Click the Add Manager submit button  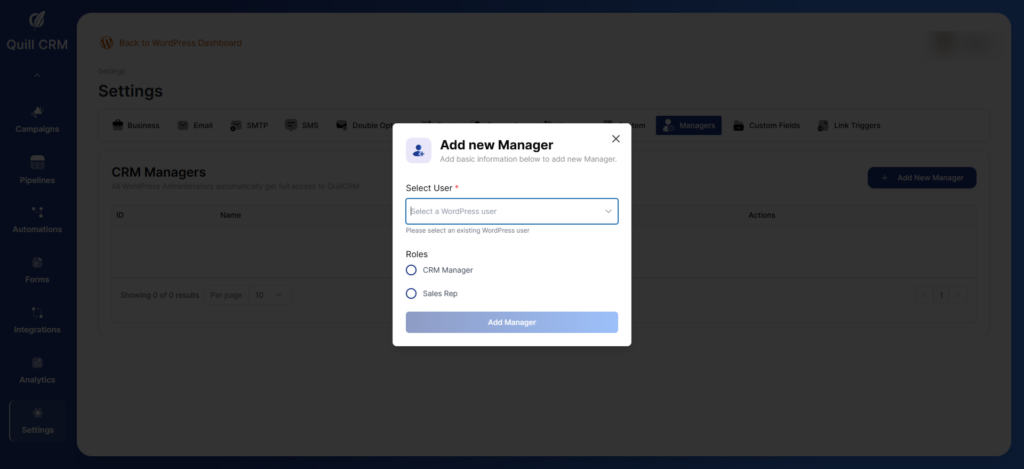(x=511, y=322)
